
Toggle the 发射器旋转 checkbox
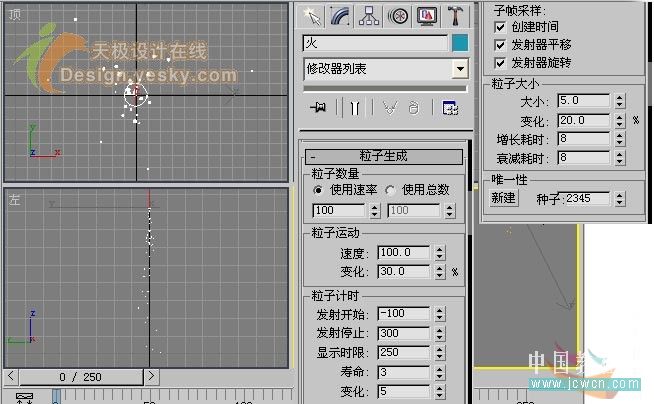click(x=500, y=63)
